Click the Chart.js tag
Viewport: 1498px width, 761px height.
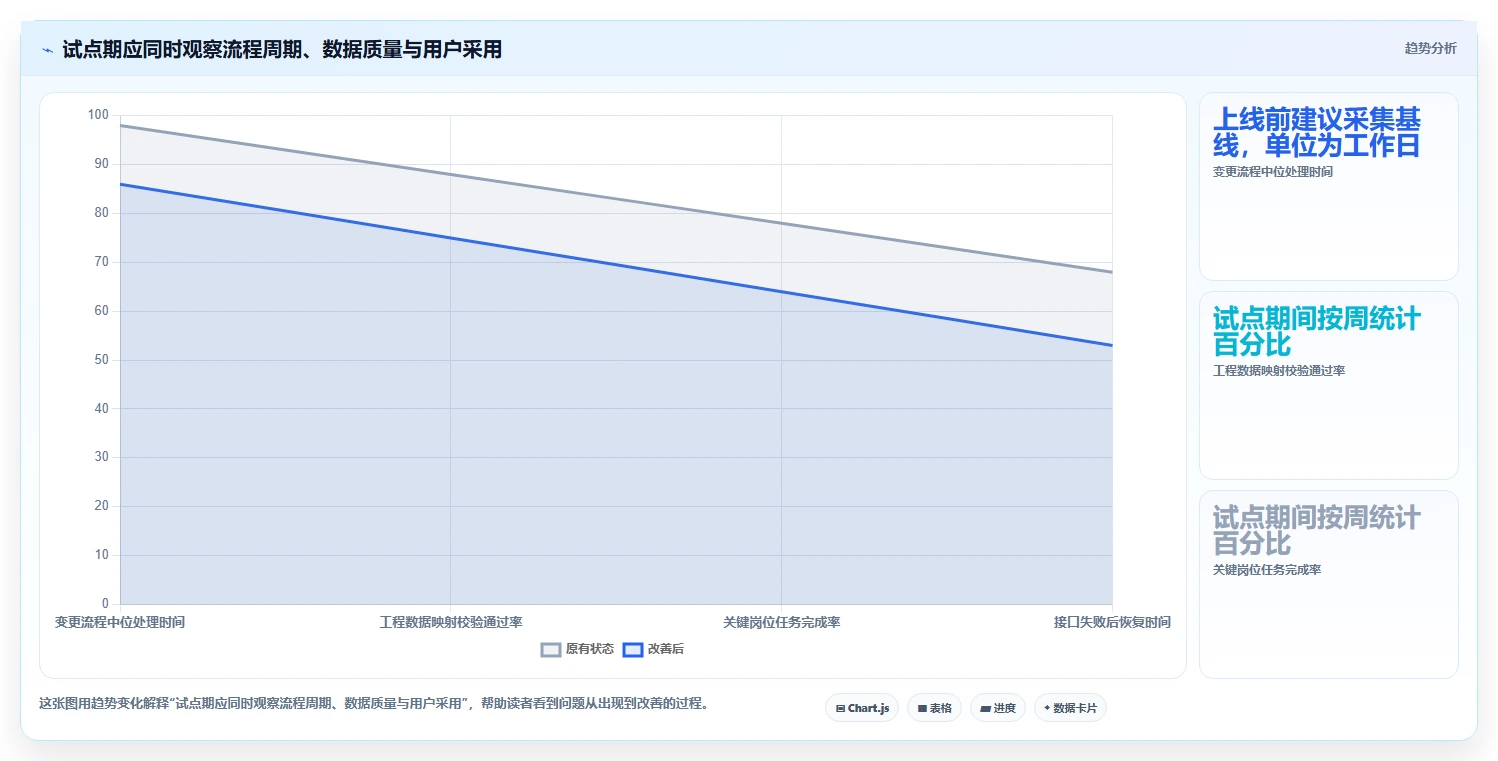(862, 708)
